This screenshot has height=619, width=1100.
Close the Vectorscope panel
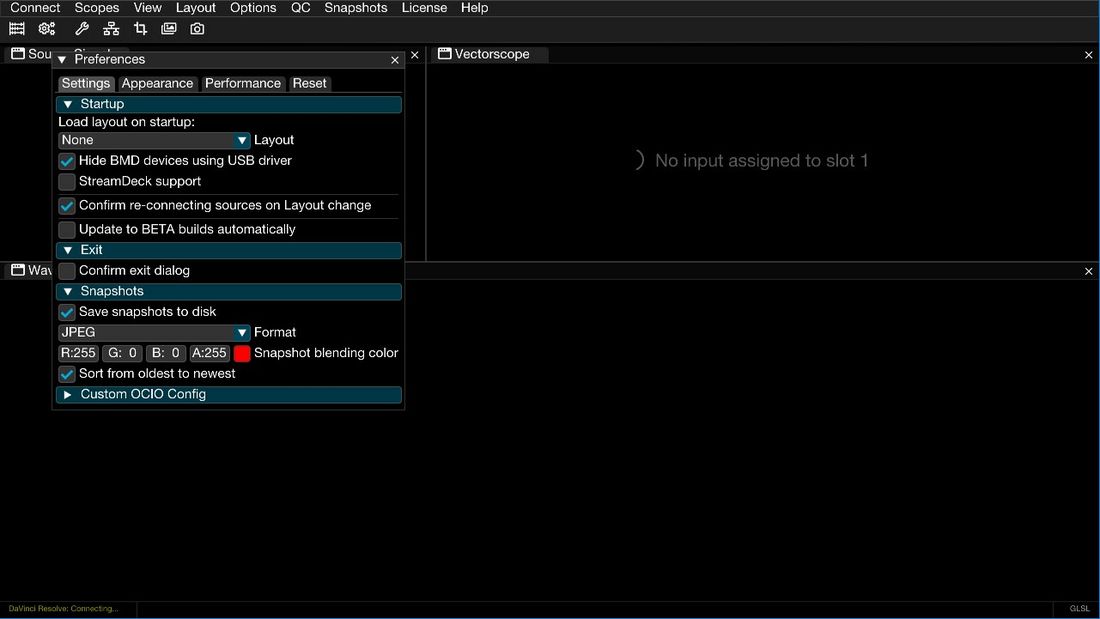tap(1089, 55)
